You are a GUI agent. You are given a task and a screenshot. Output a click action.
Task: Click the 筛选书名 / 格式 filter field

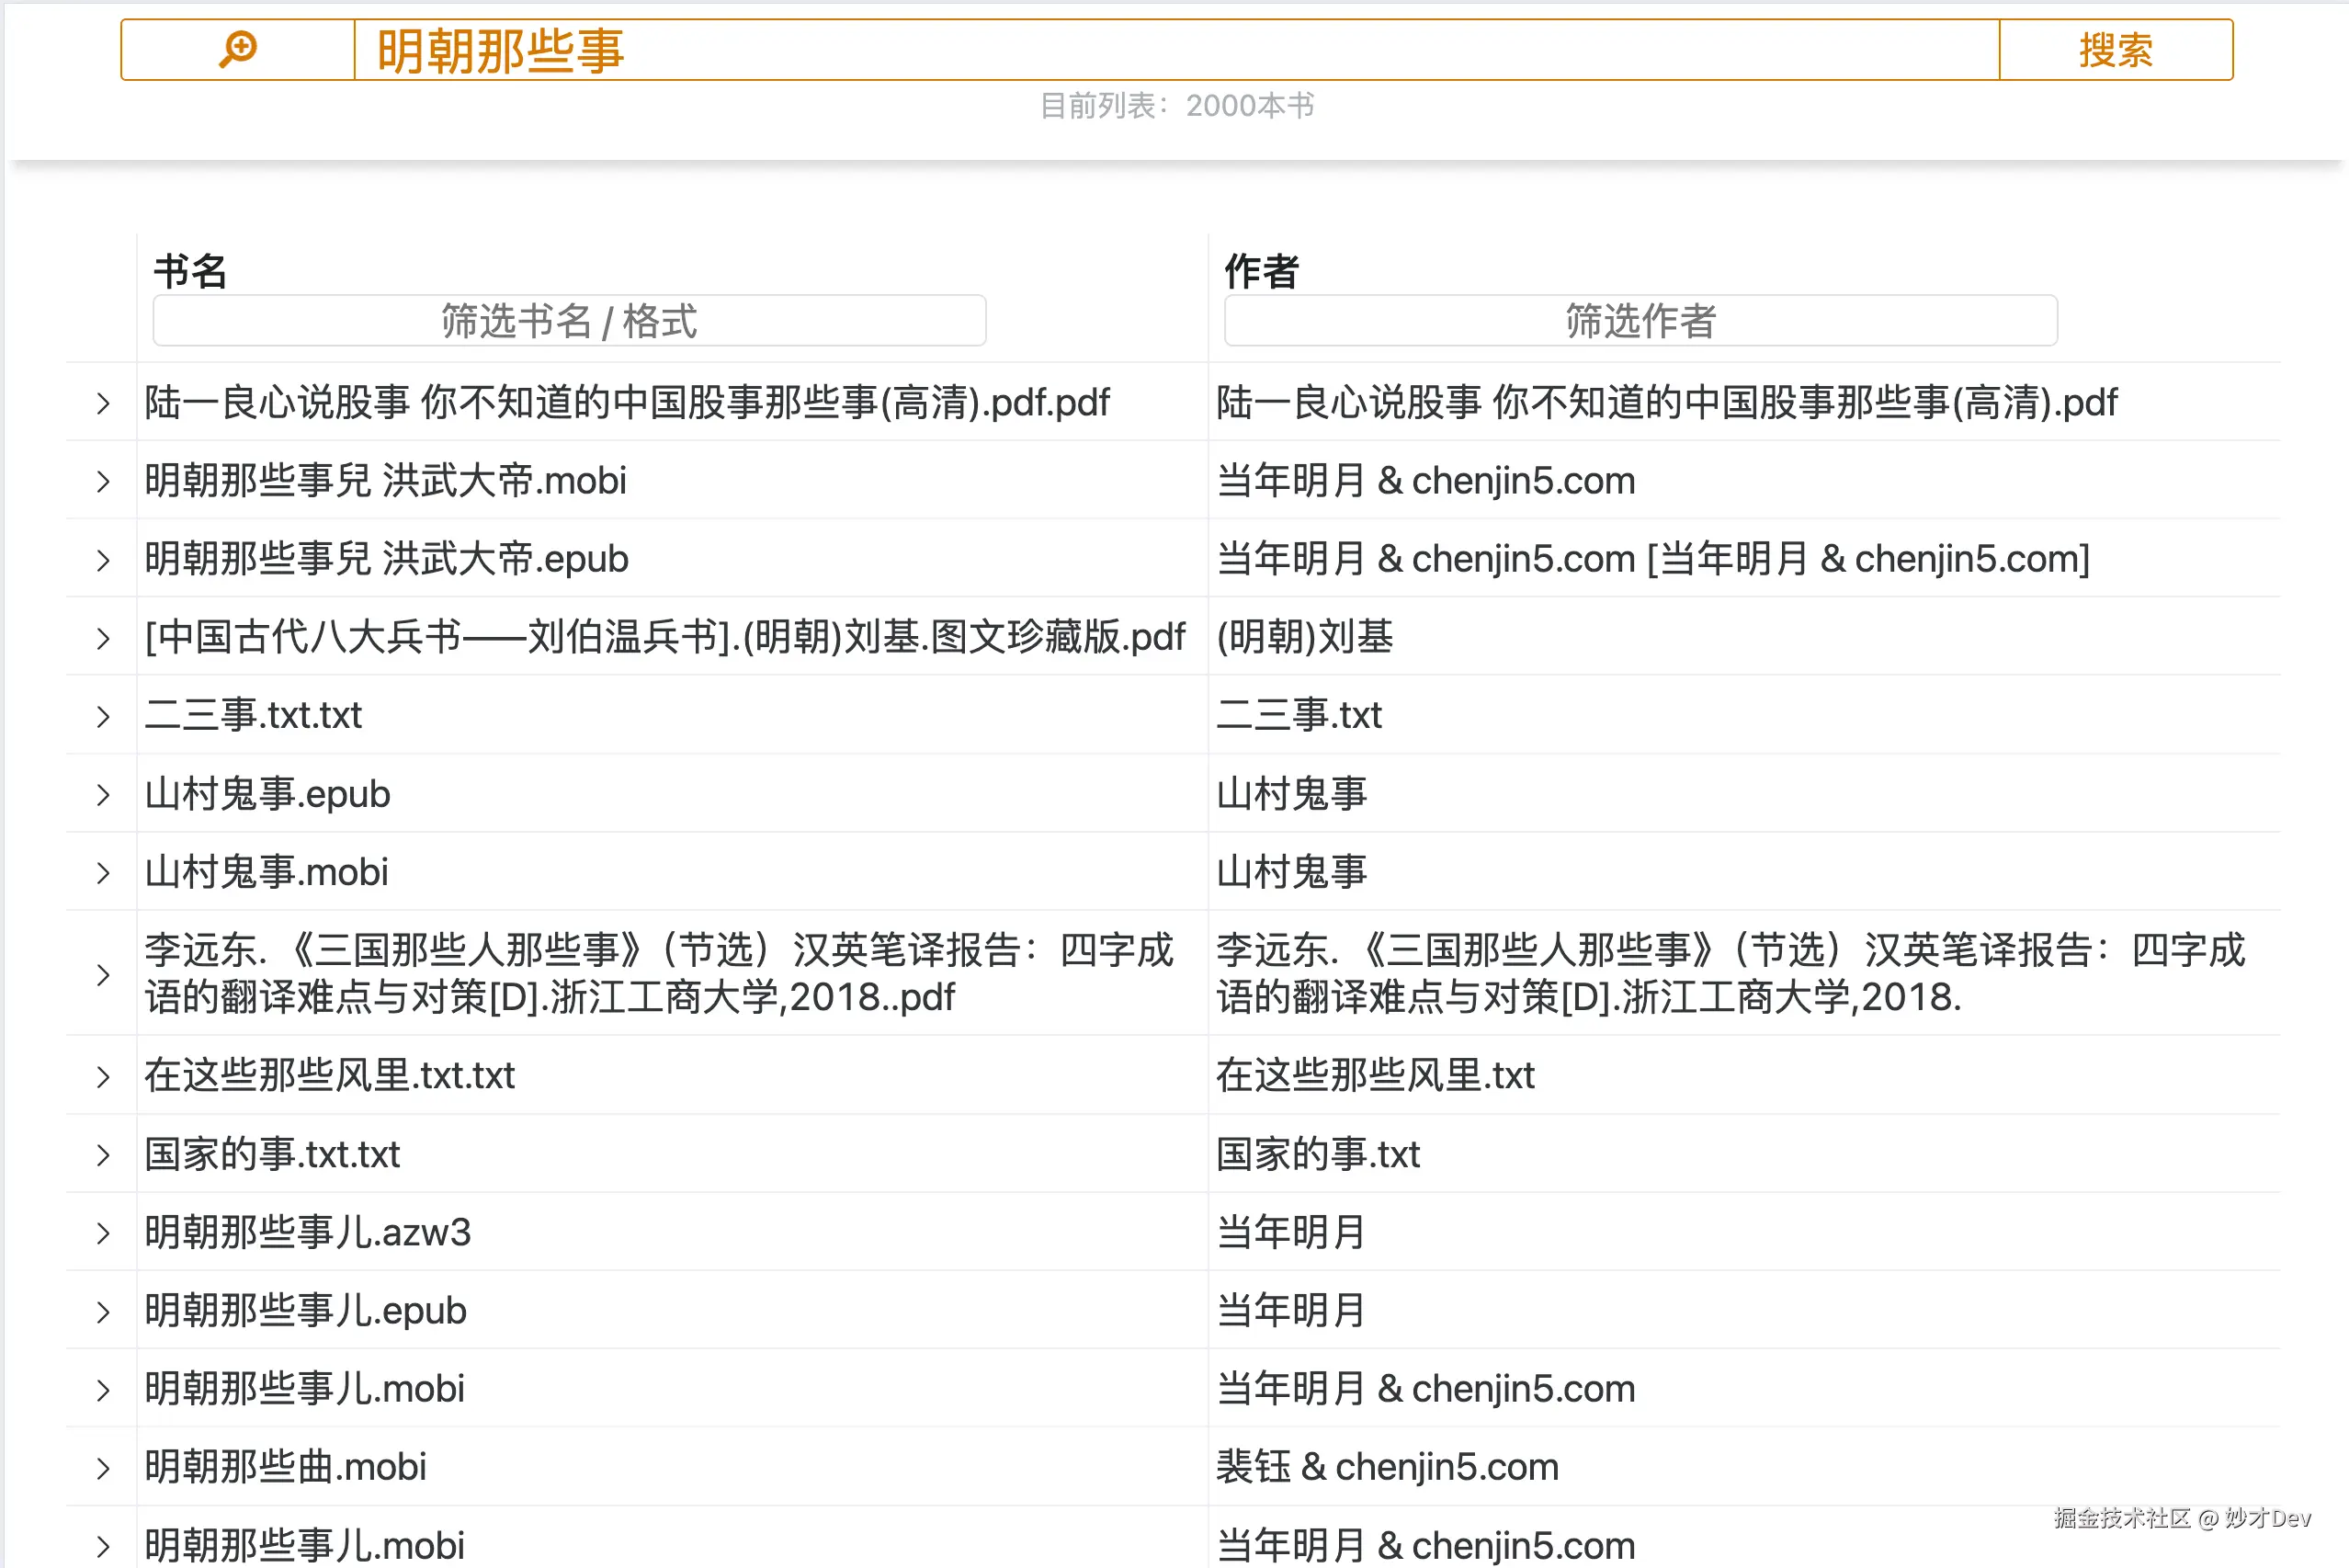[569, 321]
